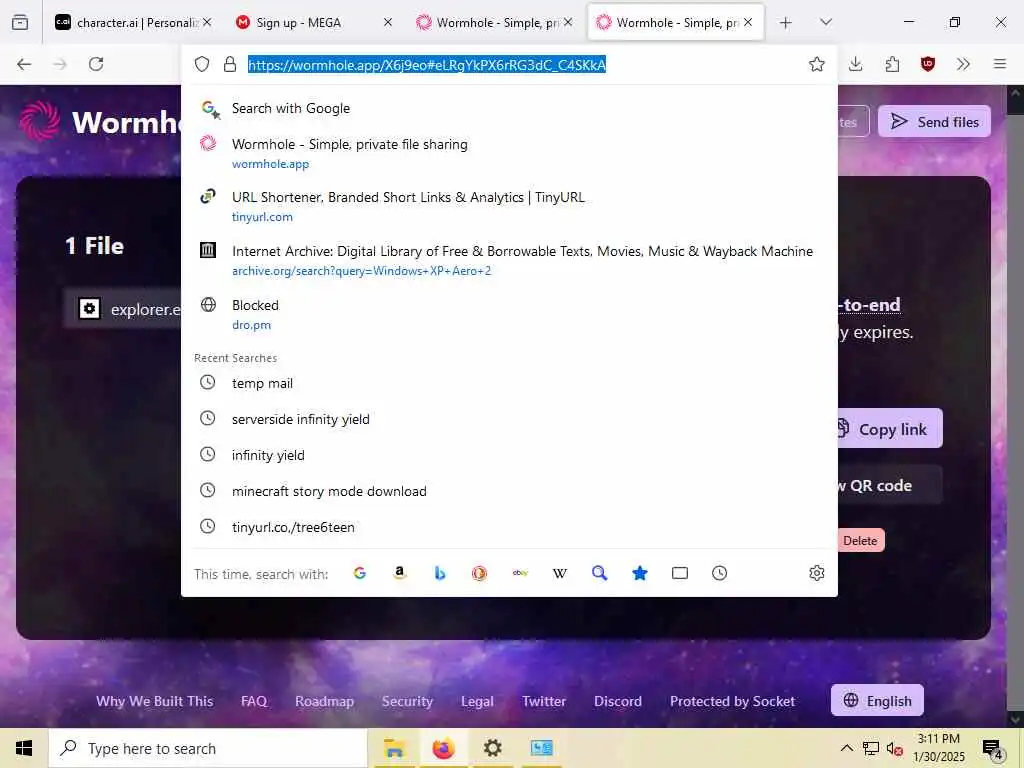Click the browser back arrow
Viewport: 1024px width, 768px height.
click(x=24, y=64)
